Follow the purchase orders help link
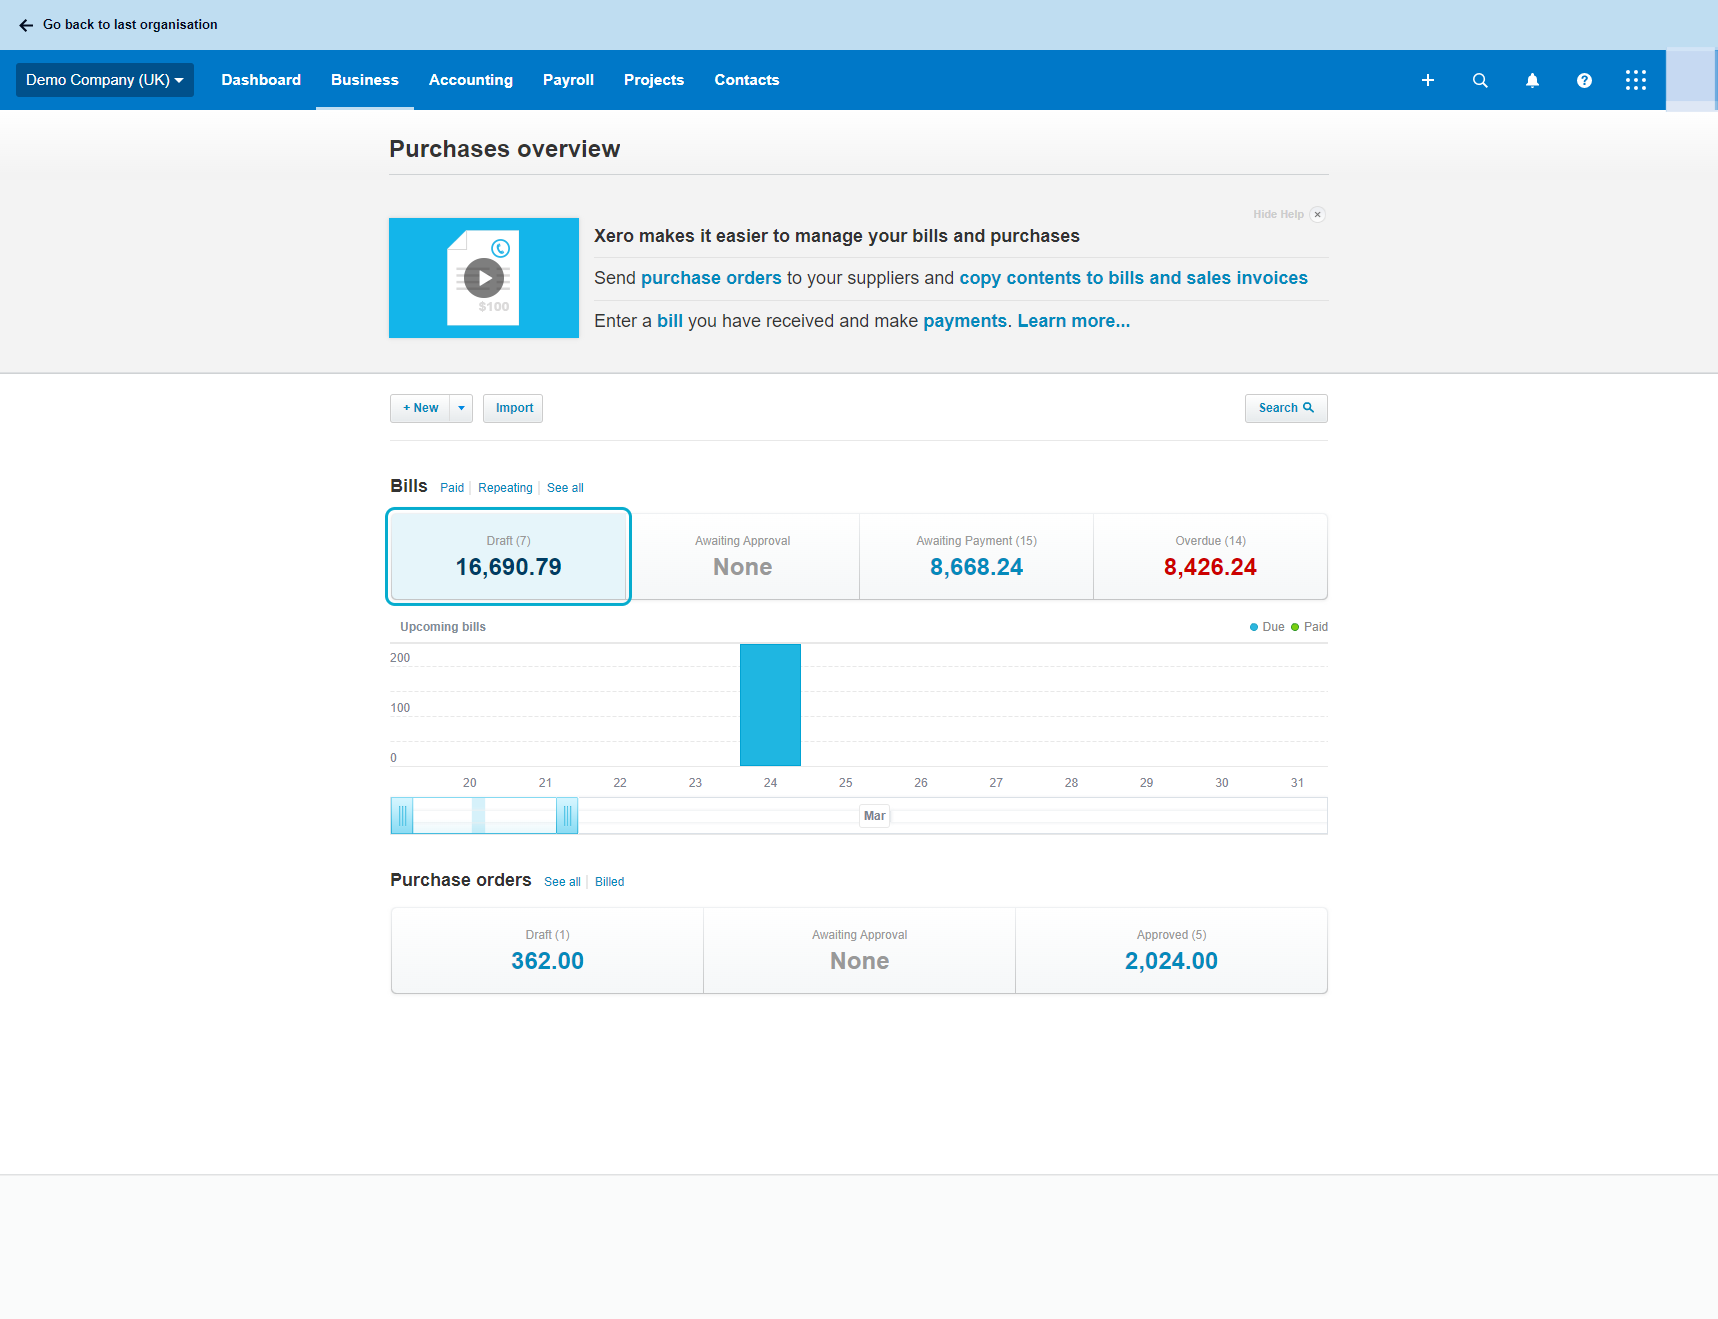 click(x=711, y=278)
